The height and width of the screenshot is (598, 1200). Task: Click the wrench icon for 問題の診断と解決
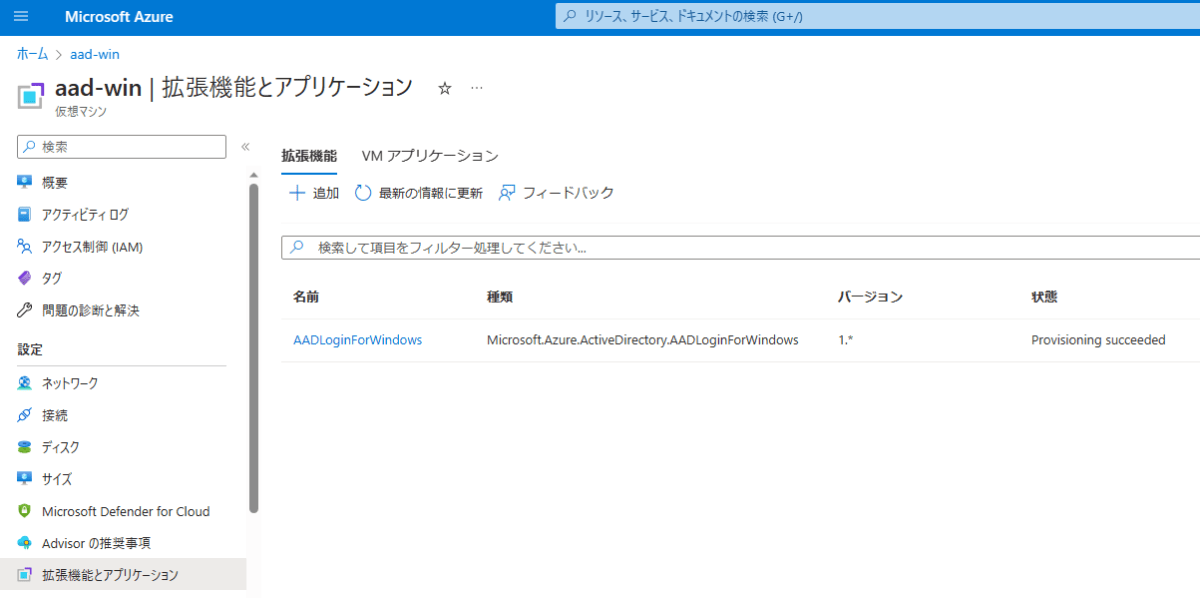point(25,310)
